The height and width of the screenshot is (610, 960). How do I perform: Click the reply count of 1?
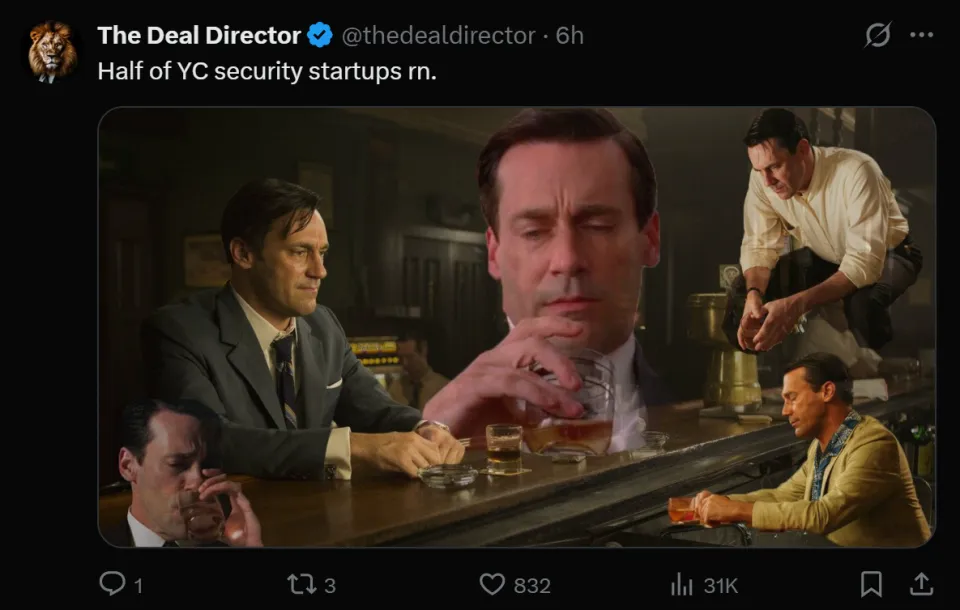(138, 586)
